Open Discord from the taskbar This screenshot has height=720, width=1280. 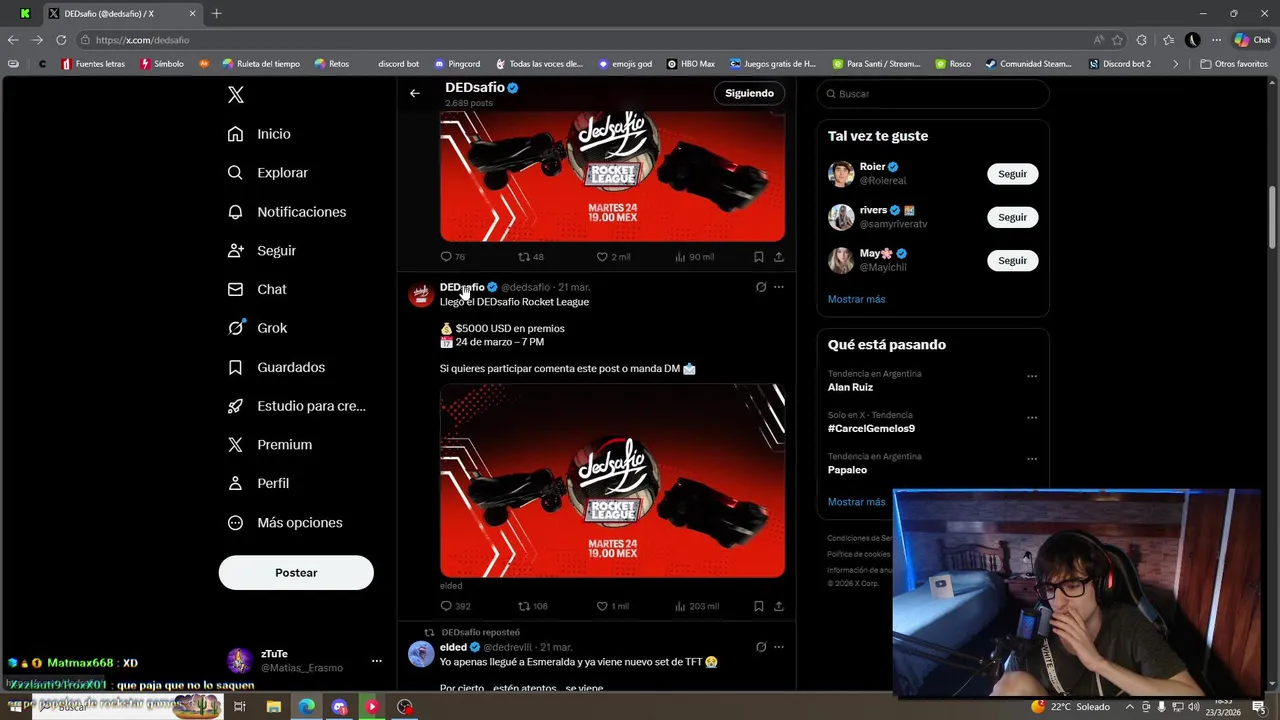click(x=339, y=707)
